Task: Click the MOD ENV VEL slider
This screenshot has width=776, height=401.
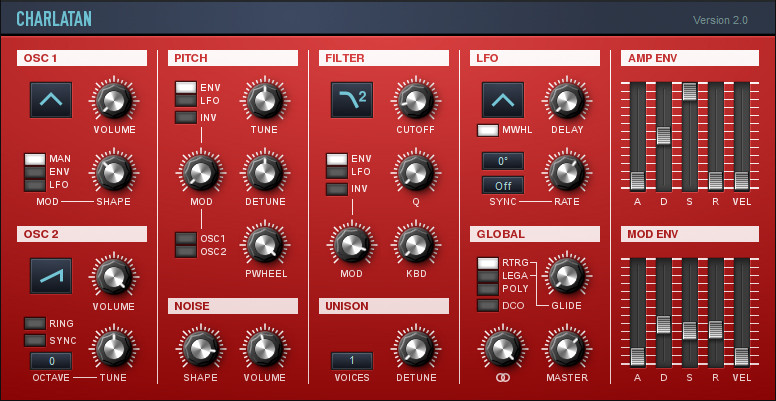Action: point(741,312)
